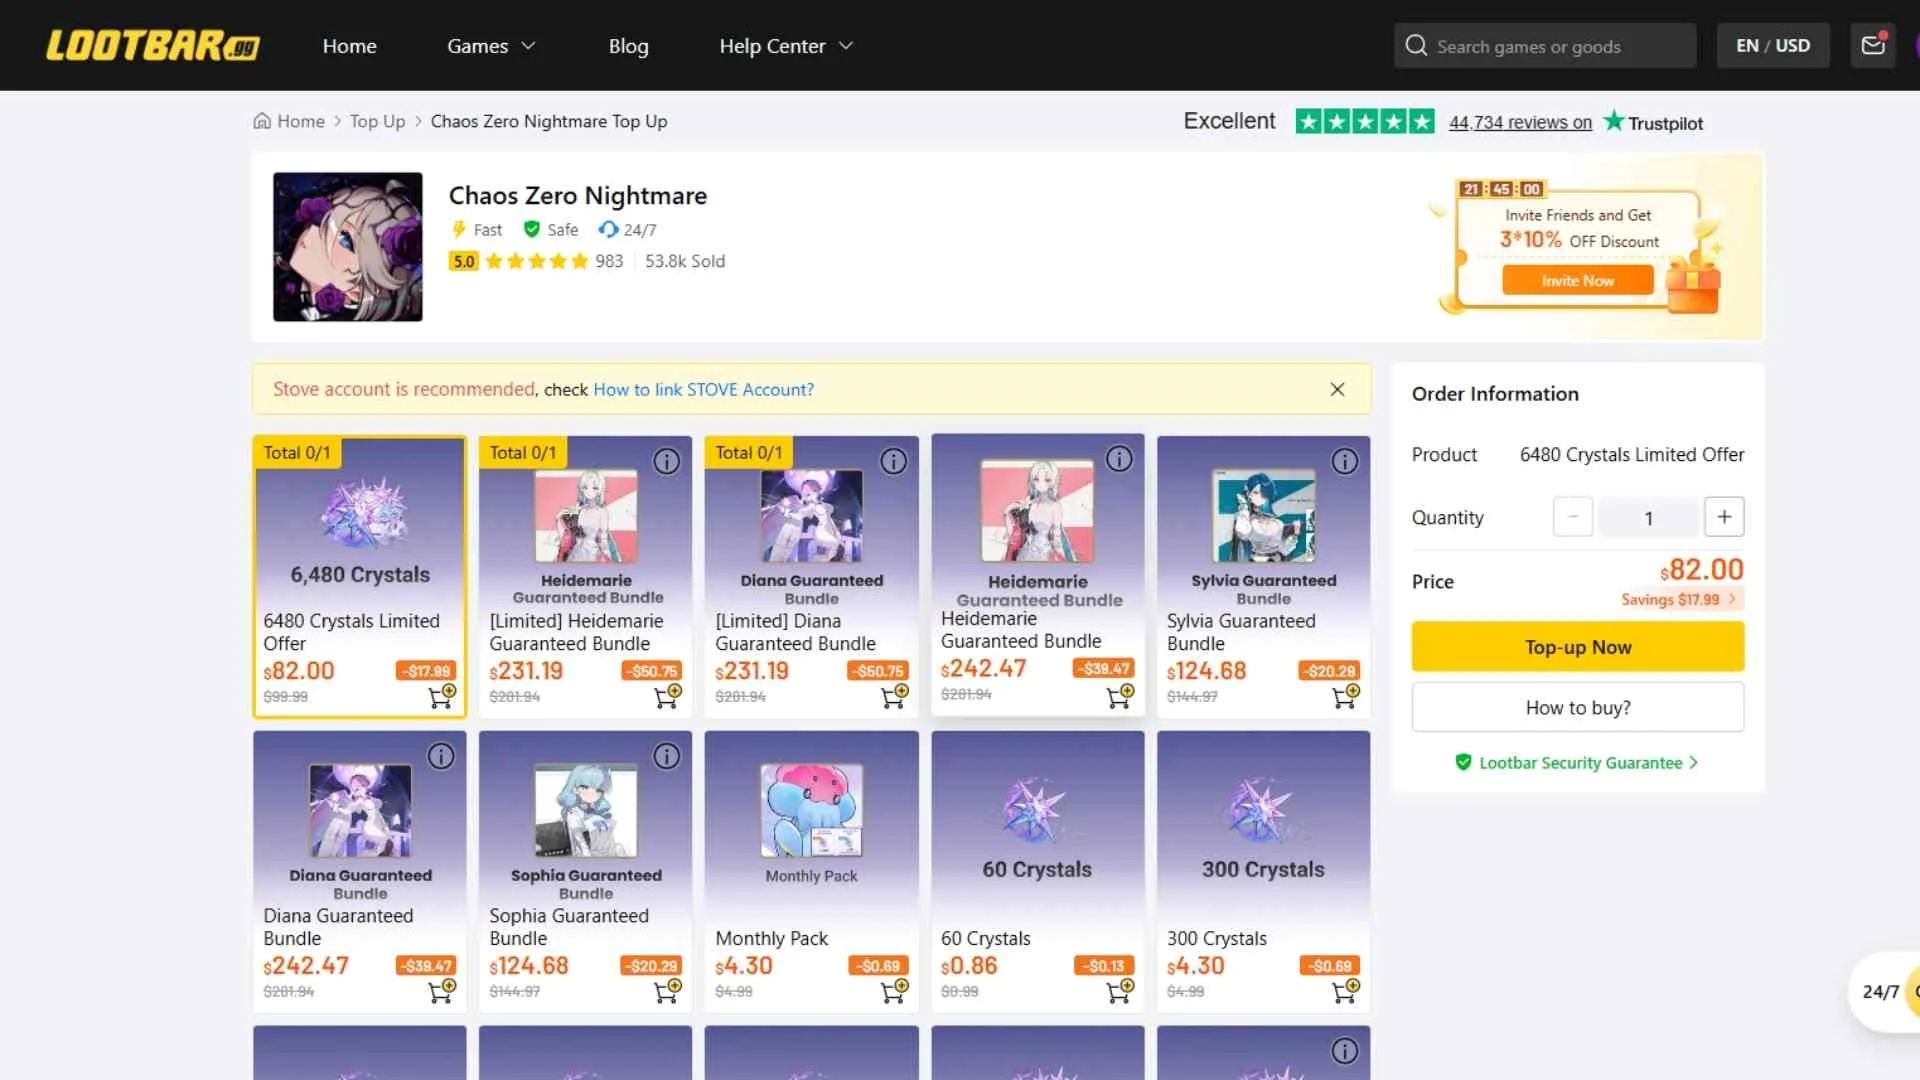Show info for Sophia Guaranteed Bundle
Image resolution: width=1920 pixels, height=1080 pixels.
(x=667, y=756)
